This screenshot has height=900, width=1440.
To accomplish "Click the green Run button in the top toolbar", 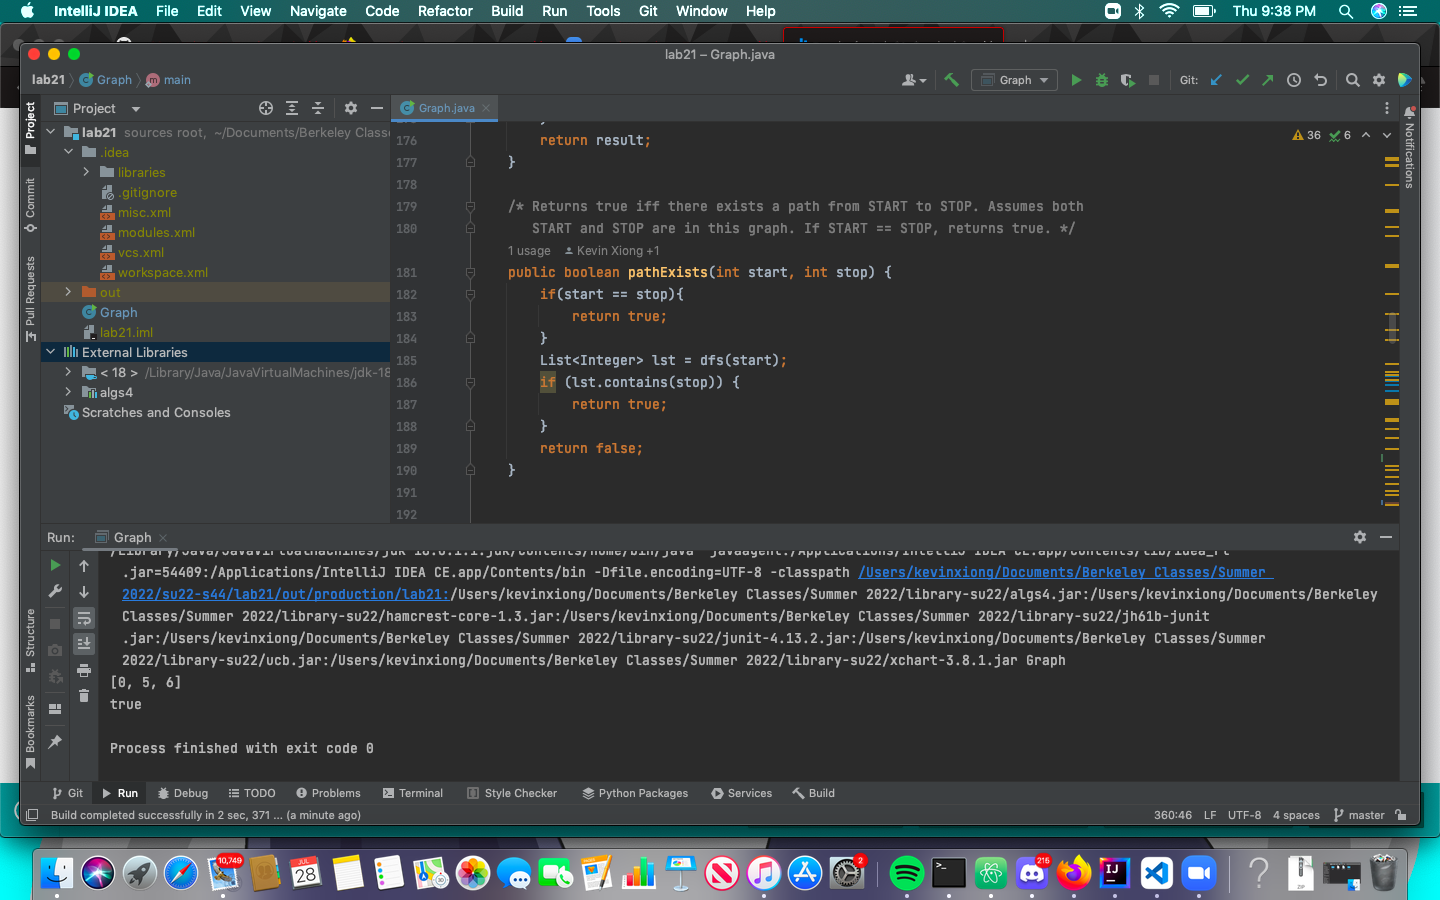I will click(1076, 80).
